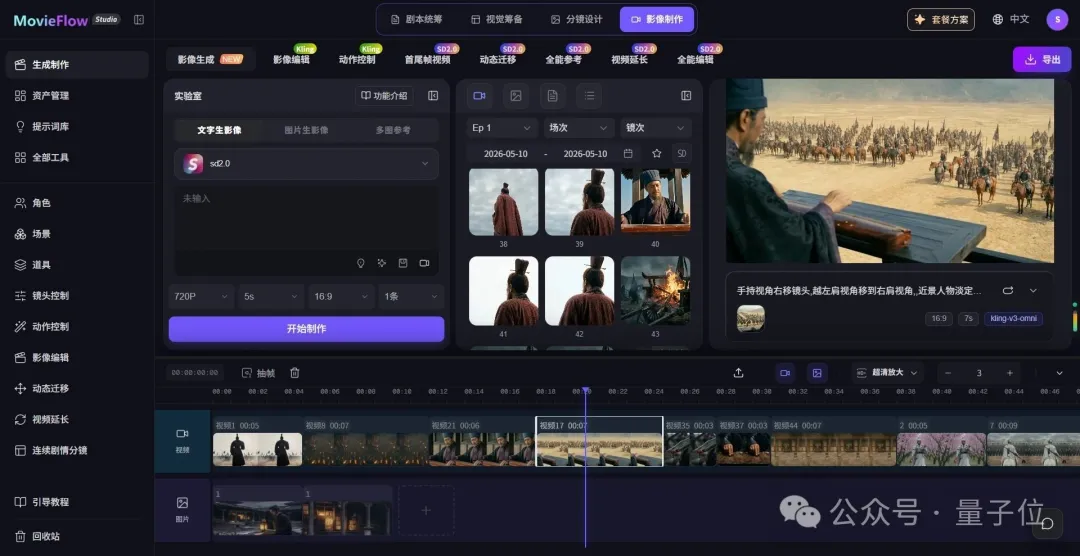The height and width of the screenshot is (556, 1080).
Task: Open the 1条 count dropdown
Action: tap(411, 296)
